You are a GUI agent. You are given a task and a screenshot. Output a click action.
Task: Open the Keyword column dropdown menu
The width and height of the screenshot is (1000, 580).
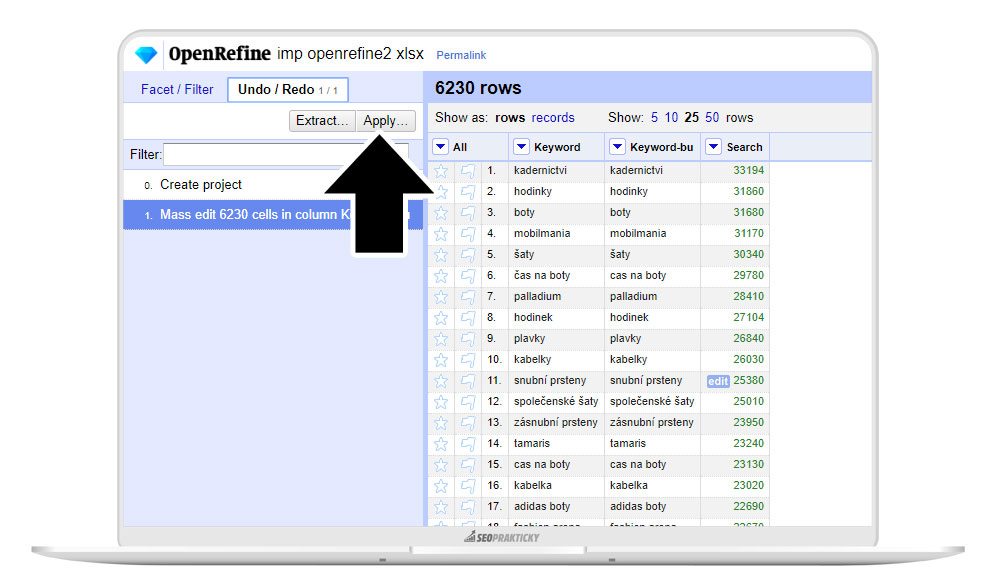(x=521, y=147)
